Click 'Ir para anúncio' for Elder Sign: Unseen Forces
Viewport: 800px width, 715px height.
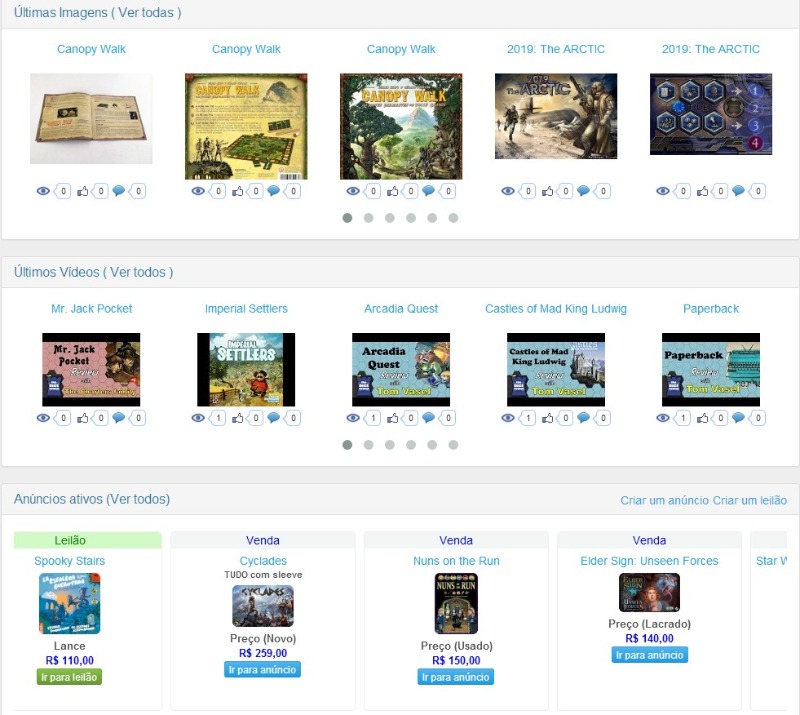coord(649,655)
